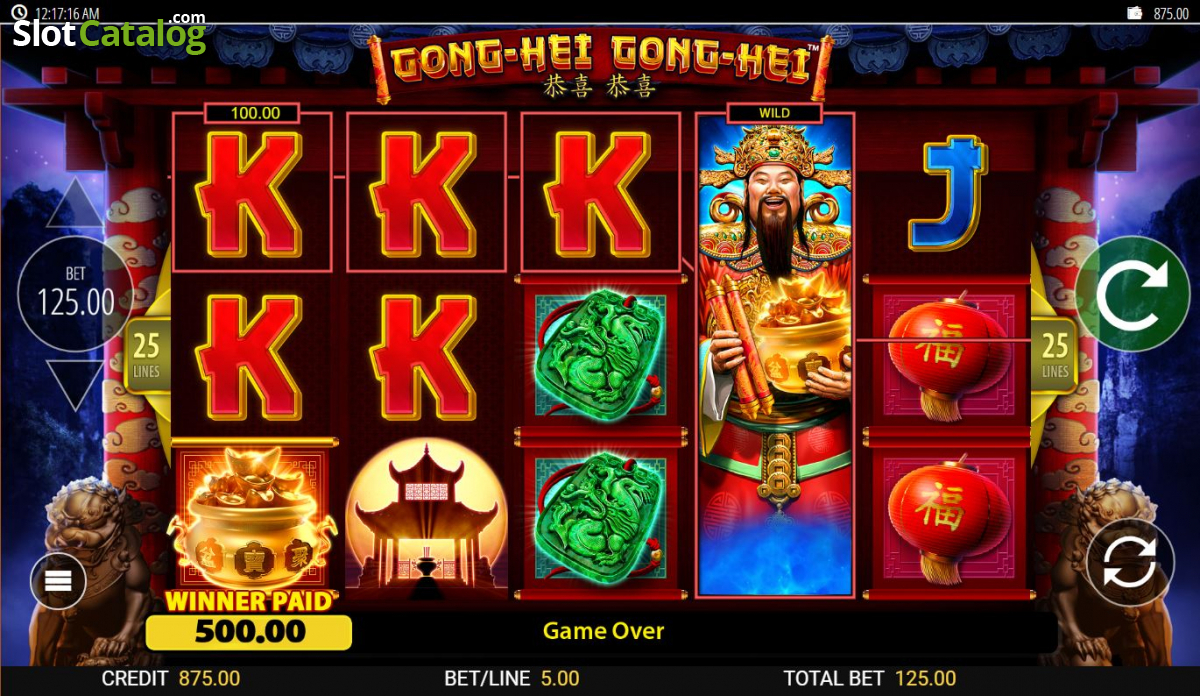The height and width of the screenshot is (696, 1200).
Task: Click the 125.00 bet amount circle
Action: [x=76, y=294]
